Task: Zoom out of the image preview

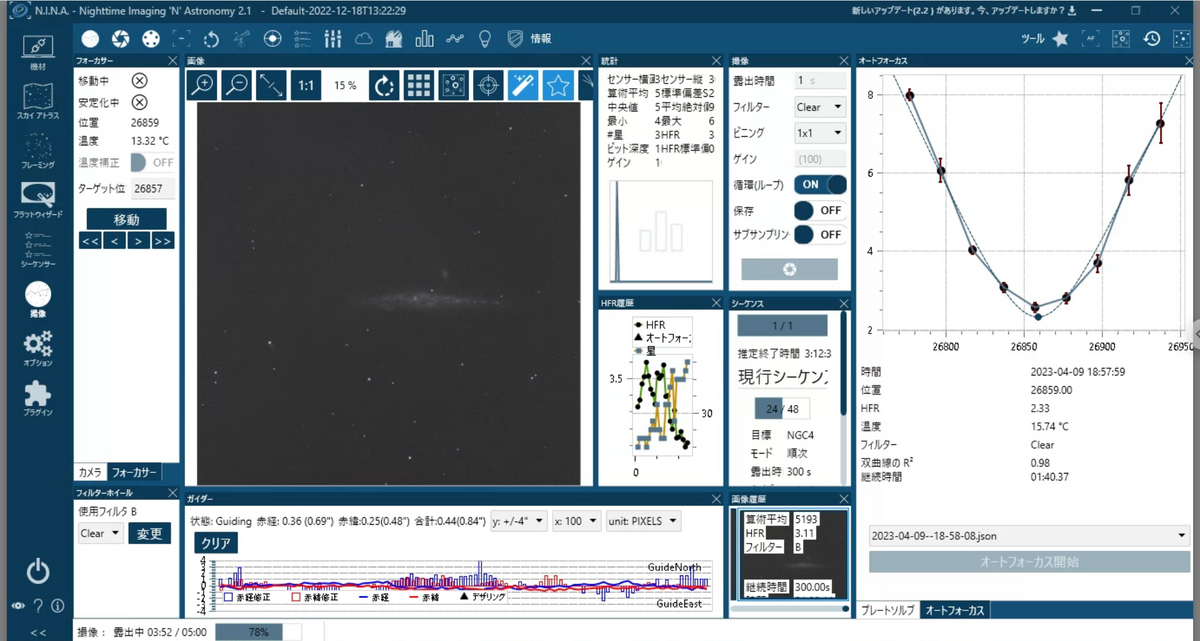Action: 237,85
